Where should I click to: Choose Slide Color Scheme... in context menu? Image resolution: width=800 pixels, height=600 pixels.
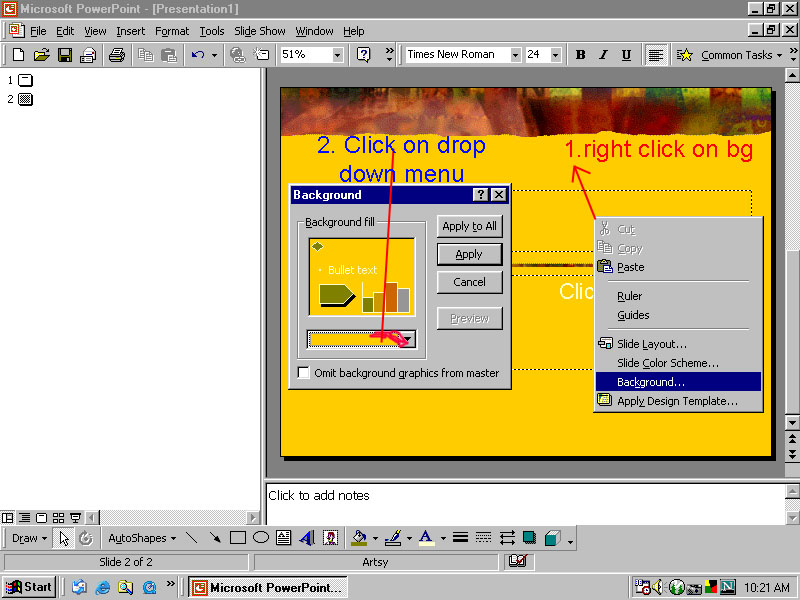click(678, 363)
